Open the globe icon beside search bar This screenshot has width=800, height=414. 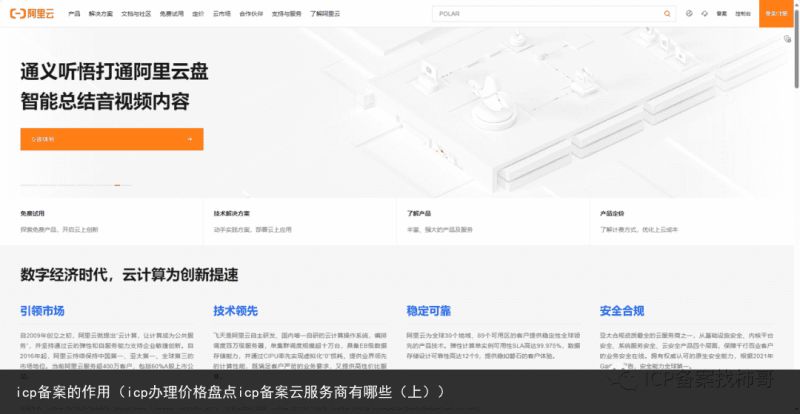coord(689,14)
